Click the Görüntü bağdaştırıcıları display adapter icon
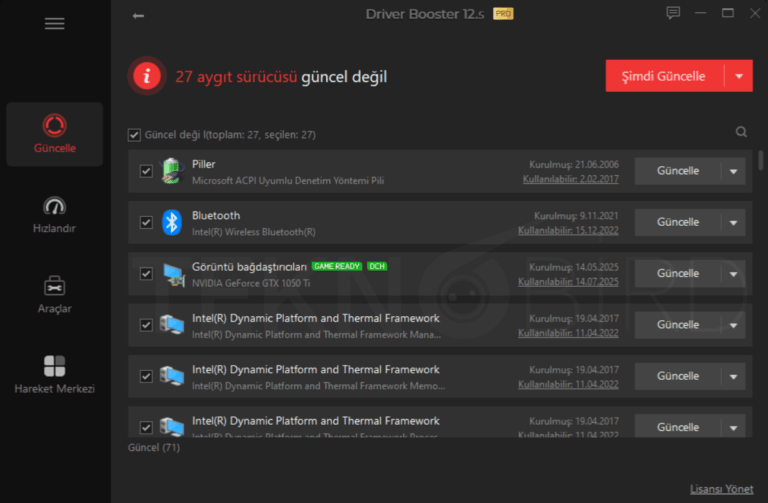This screenshot has width=768, height=503. [x=171, y=273]
